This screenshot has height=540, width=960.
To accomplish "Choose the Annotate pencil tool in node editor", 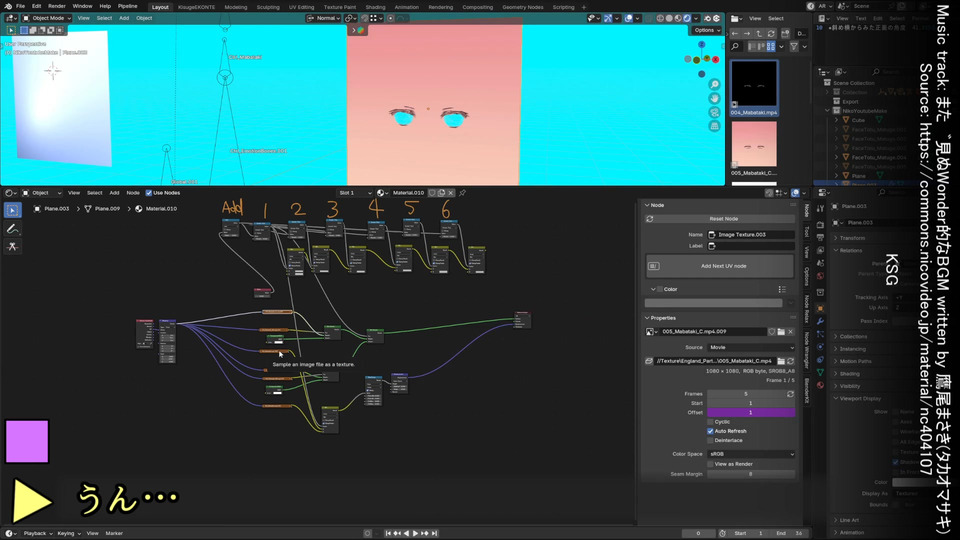I will pyautogui.click(x=12, y=228).
